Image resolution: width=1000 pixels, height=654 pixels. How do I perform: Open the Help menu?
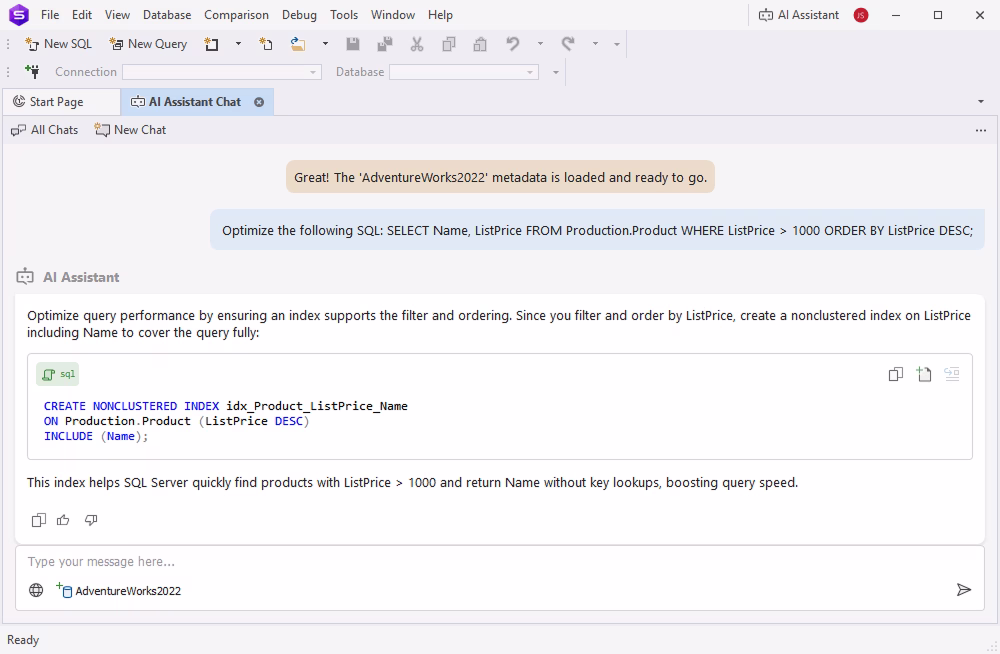click(440, 15)
